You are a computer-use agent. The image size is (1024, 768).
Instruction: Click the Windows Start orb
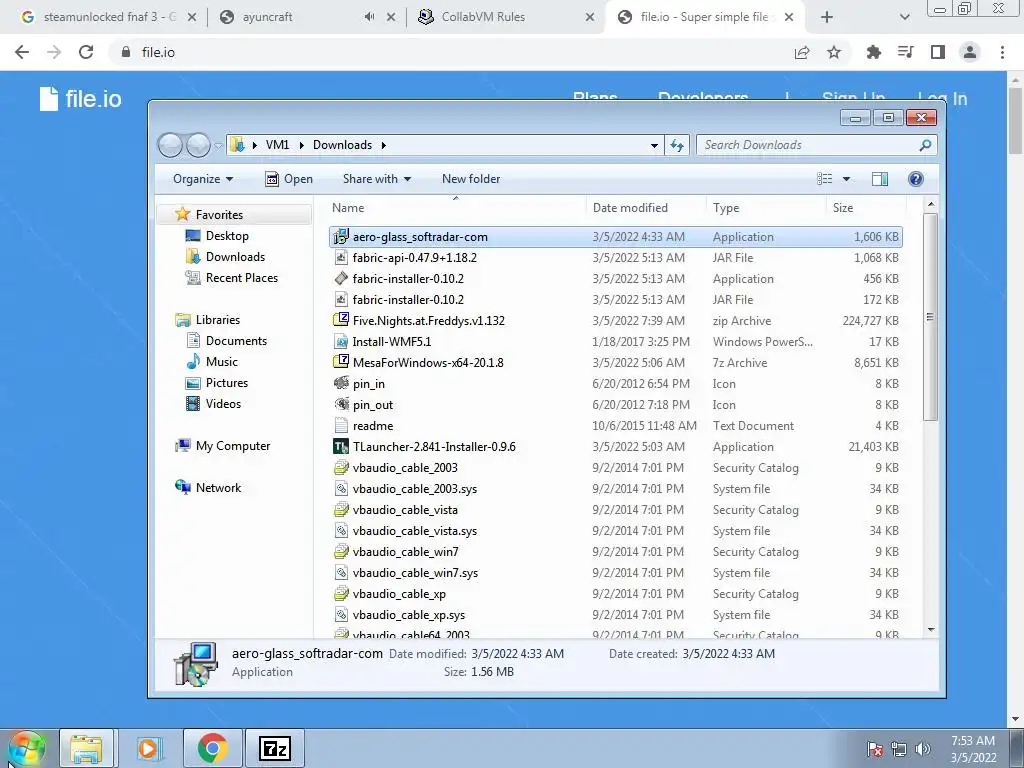(27, 748)
